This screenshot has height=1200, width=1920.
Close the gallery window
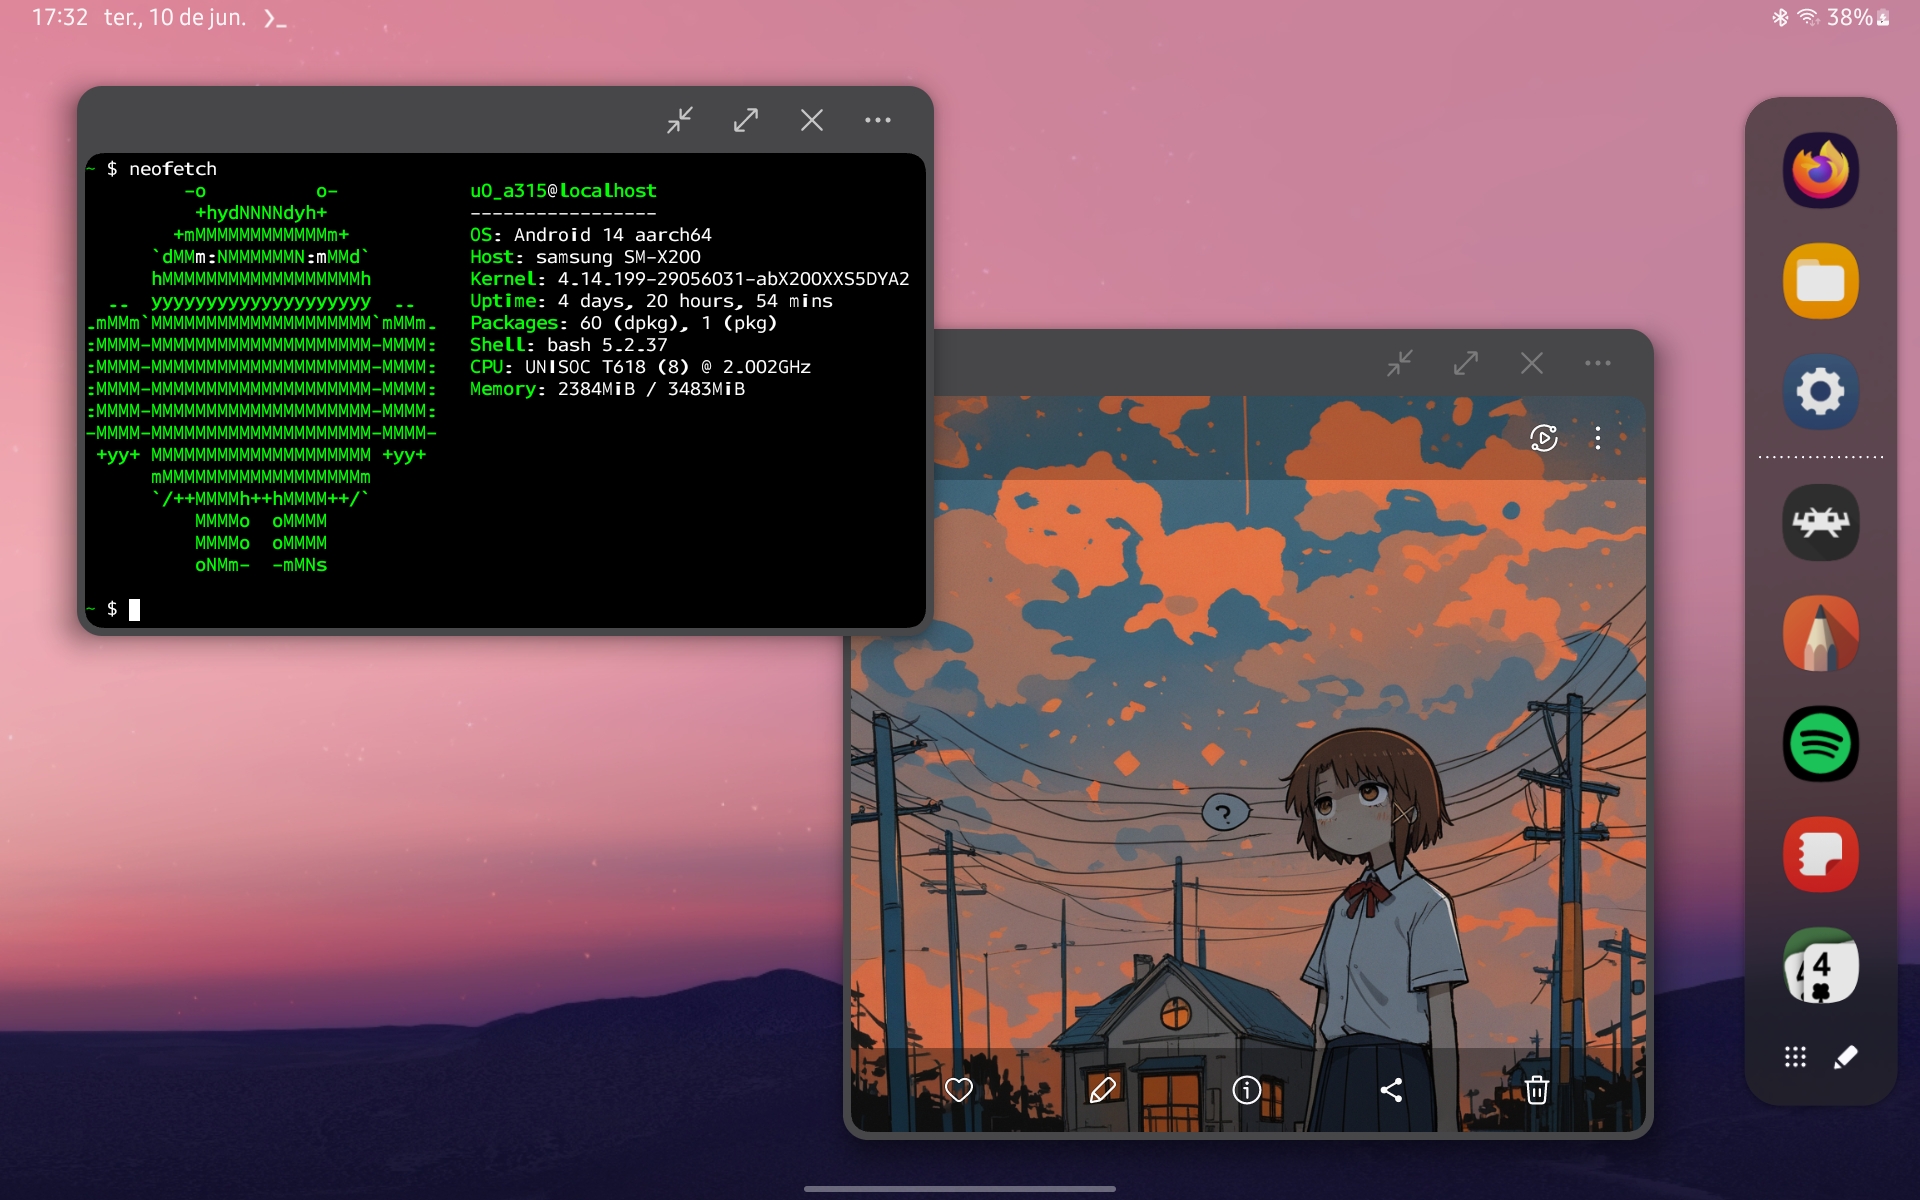coord(1532,363)
